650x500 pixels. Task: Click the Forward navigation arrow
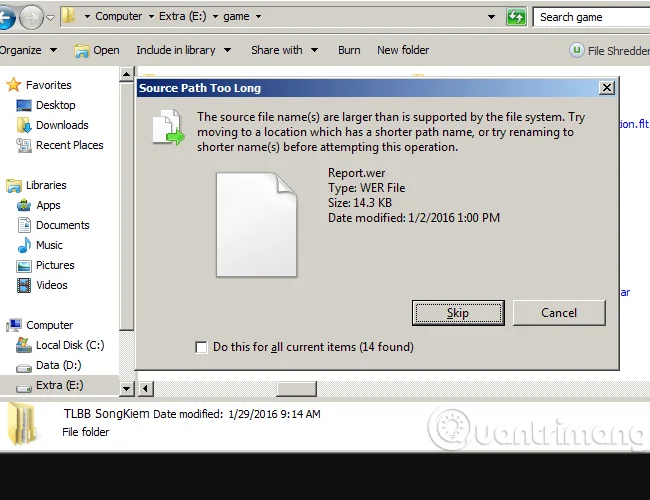[32, 18]
